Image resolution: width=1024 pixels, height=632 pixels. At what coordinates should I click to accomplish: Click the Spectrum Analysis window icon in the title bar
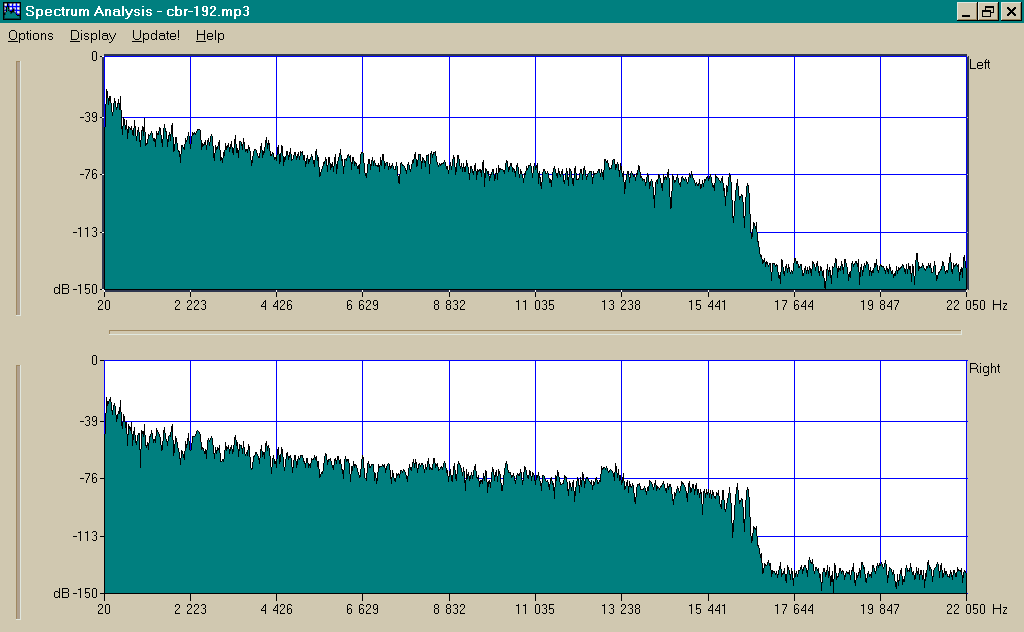pyautogui.click(x=12, y=11)
